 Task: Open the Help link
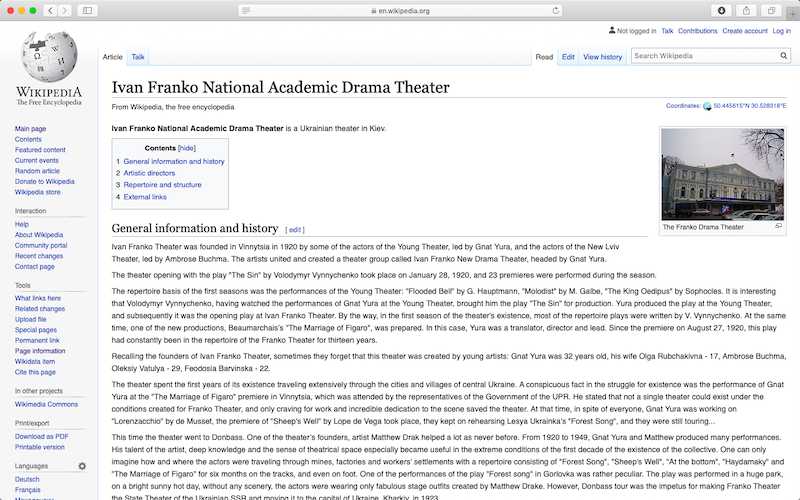click(x=21, y=224)
